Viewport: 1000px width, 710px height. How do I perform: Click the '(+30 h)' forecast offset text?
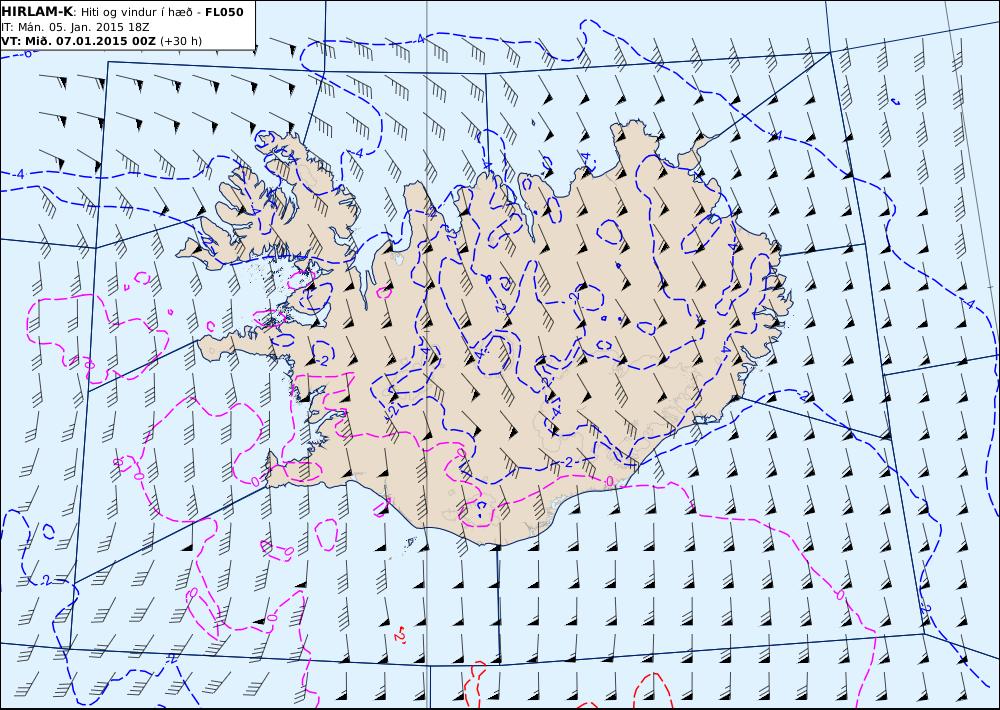[180, 41]
